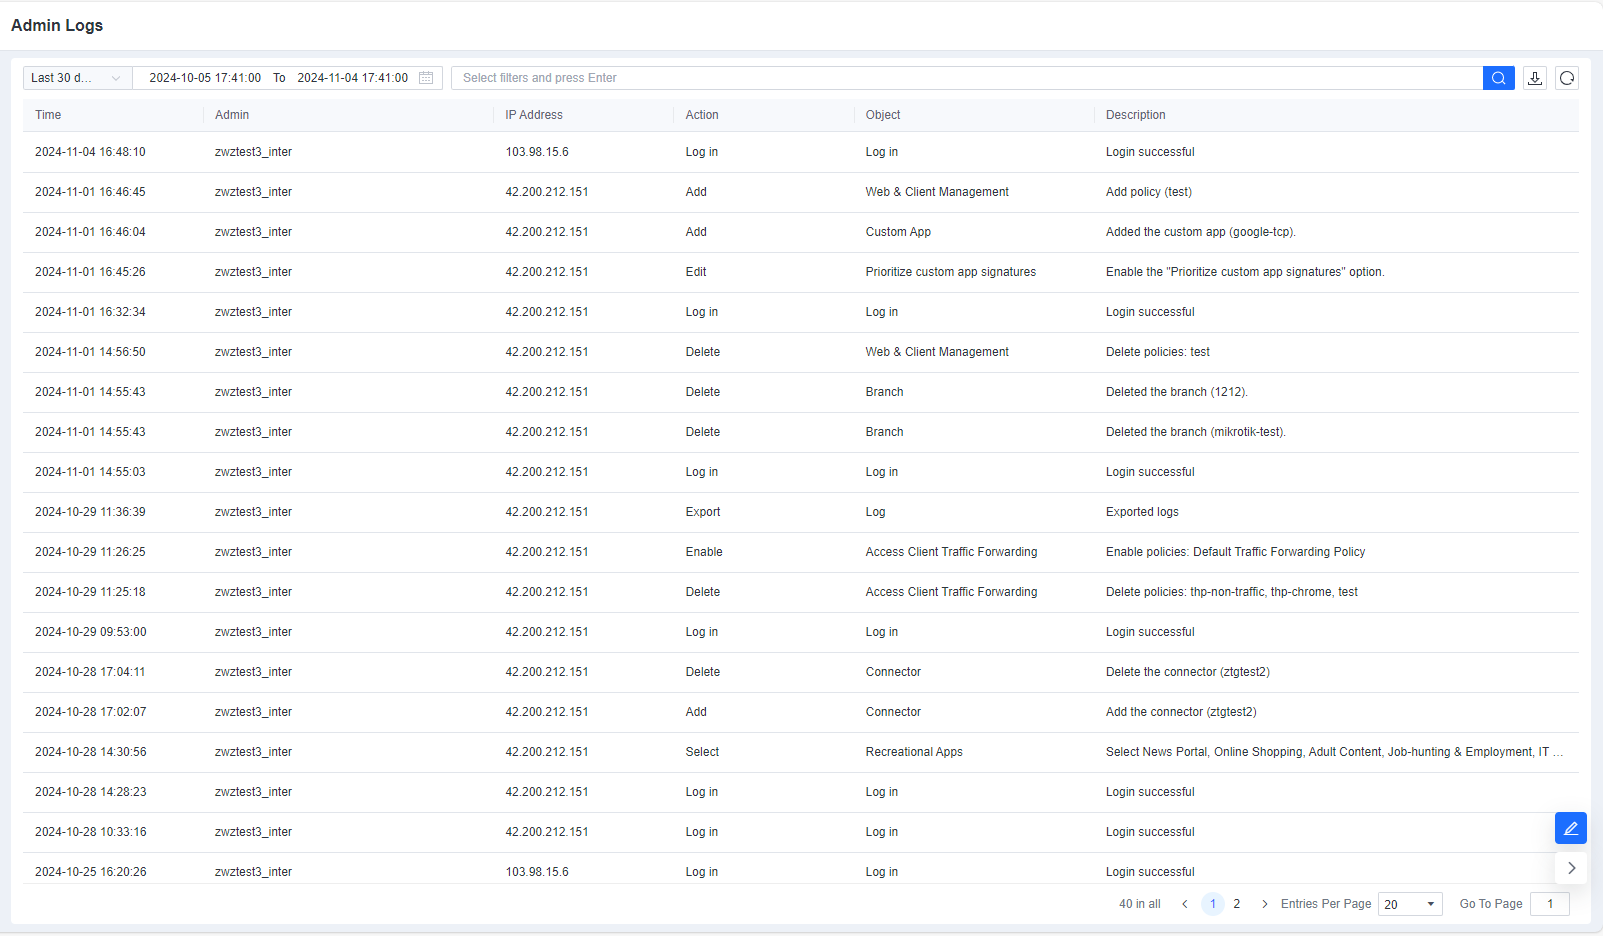
Task: Click description Delete policies: test
Action: pos(1158,352)
